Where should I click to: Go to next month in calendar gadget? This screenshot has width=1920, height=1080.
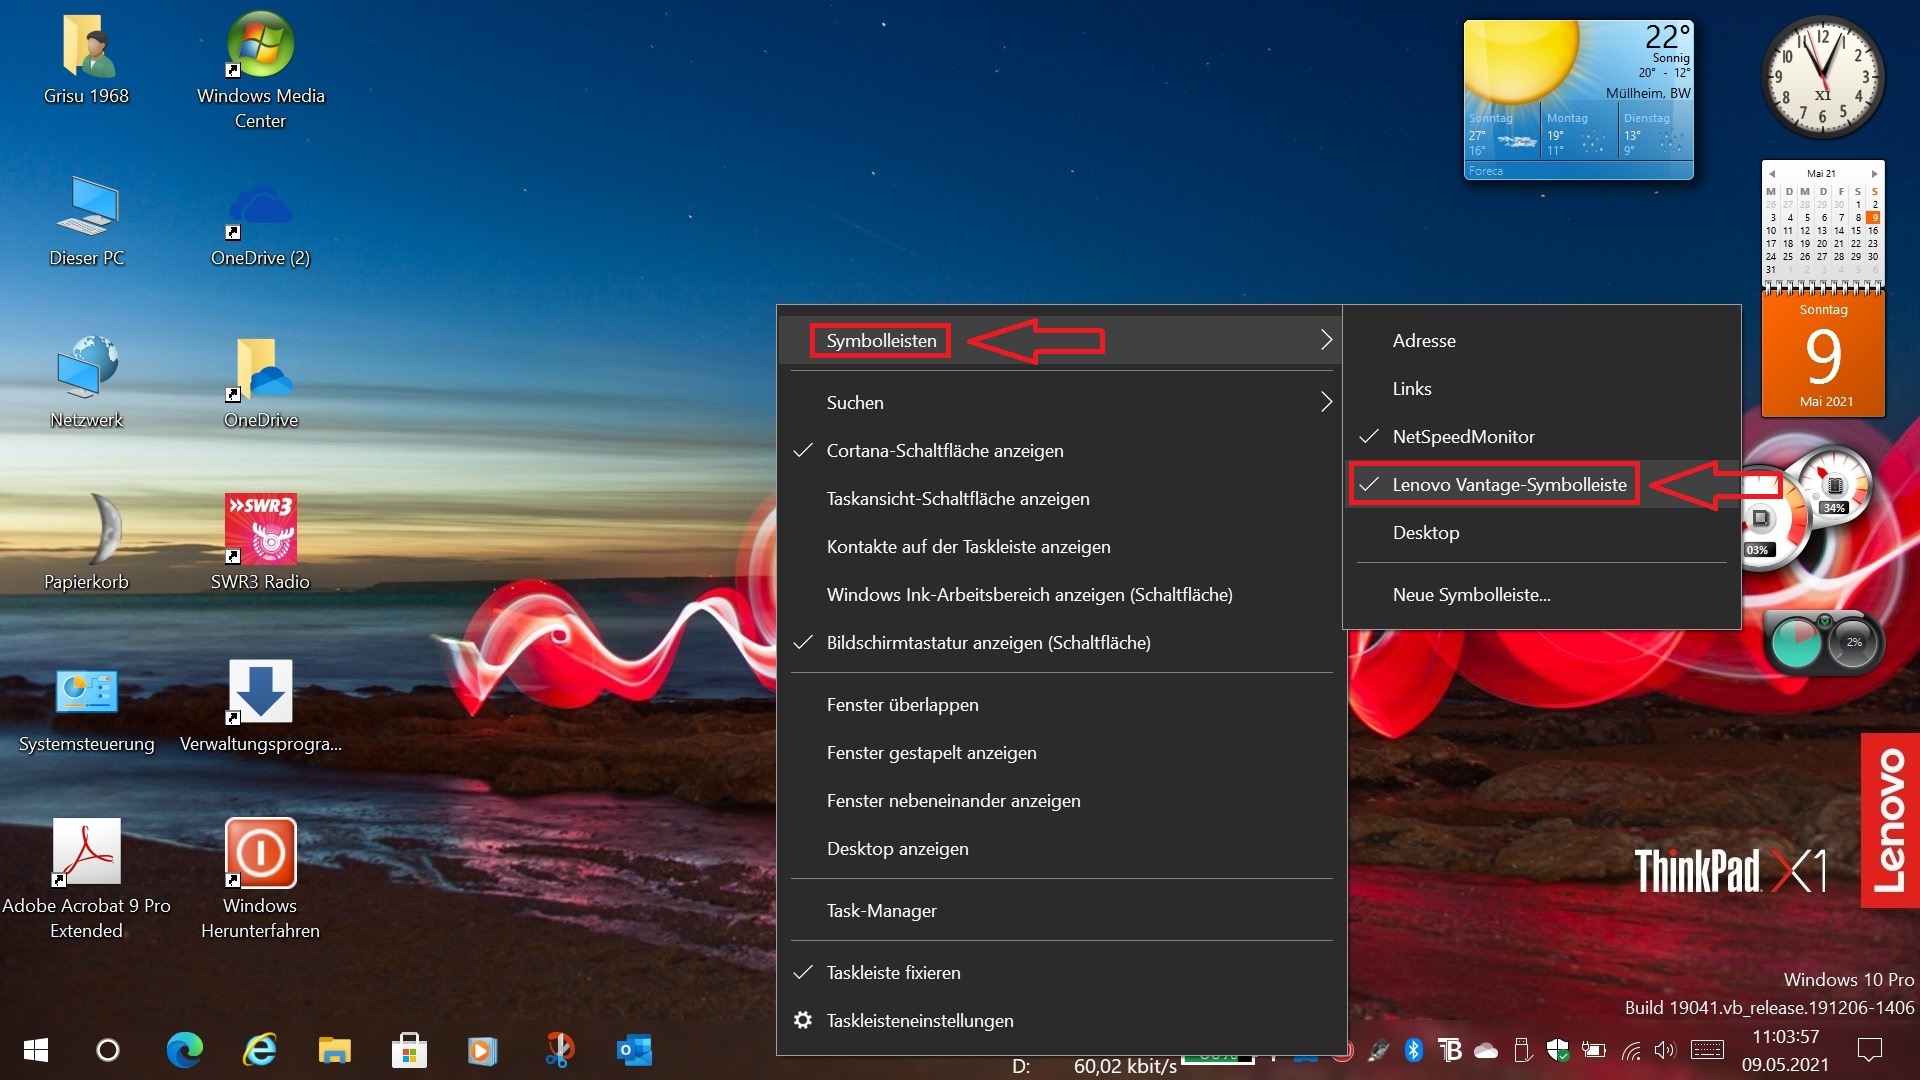point(1875,174)
